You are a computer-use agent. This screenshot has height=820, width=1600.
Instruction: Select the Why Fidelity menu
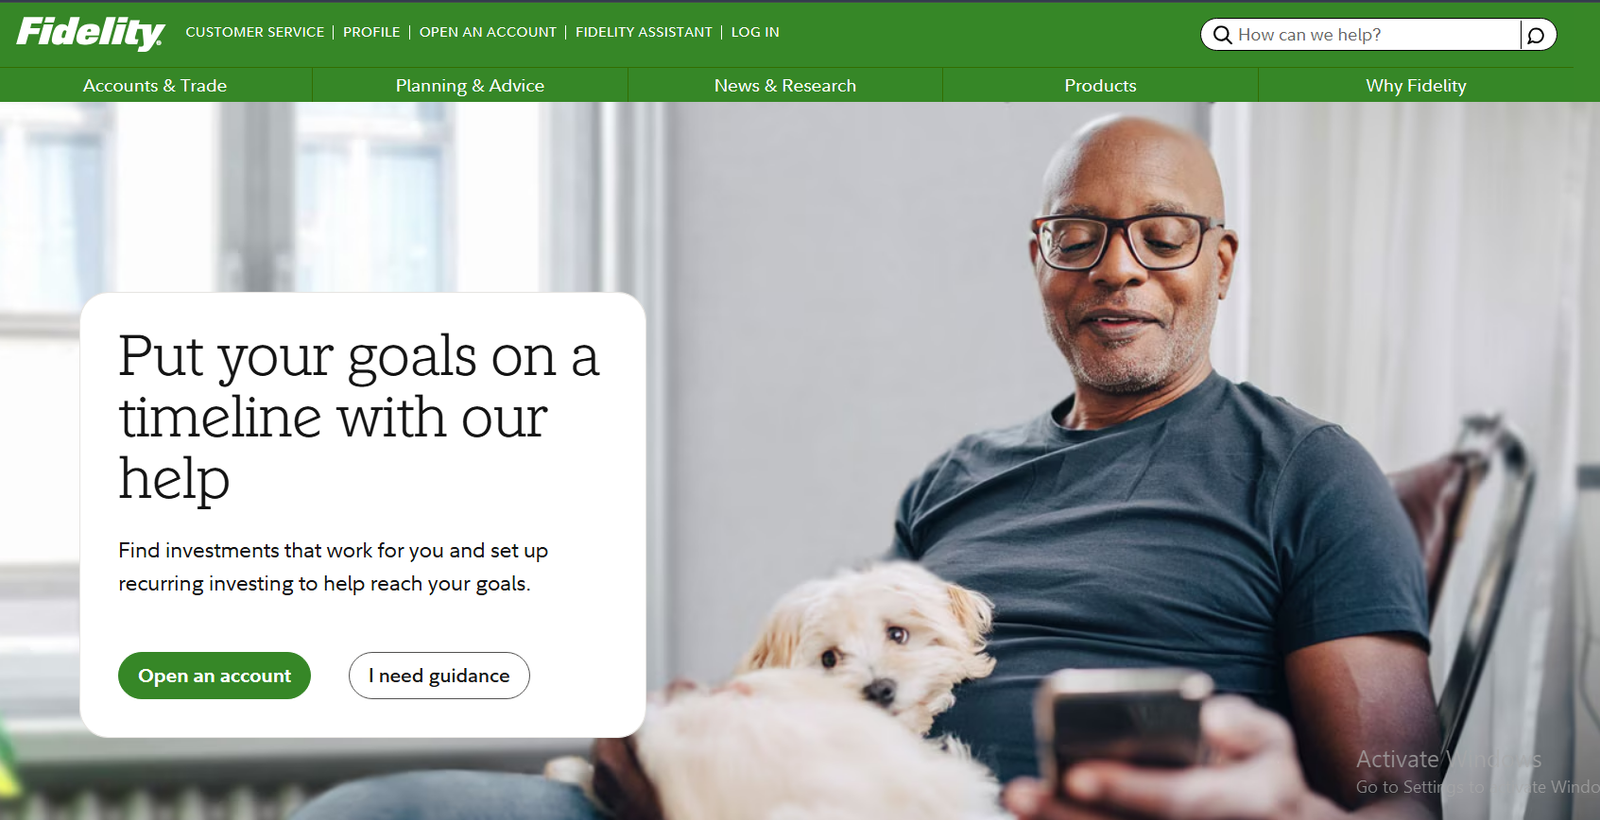click(1416, 86)
